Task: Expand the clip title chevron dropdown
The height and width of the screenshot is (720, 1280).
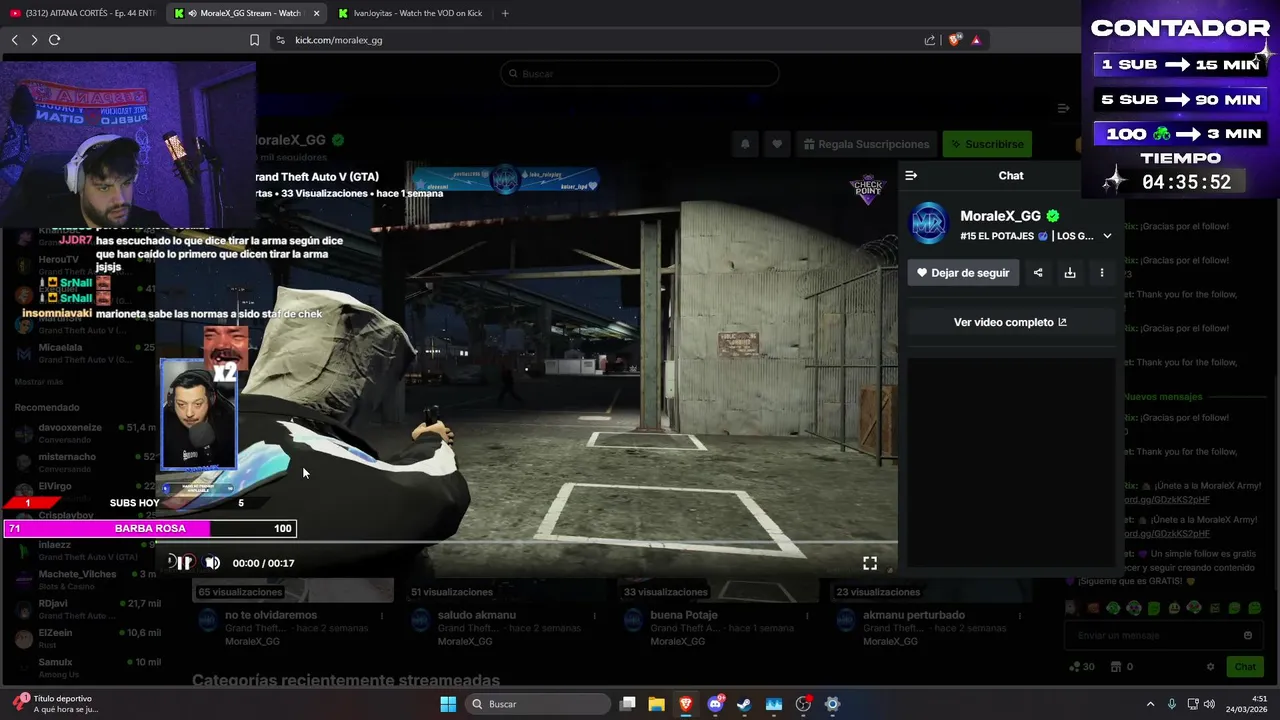Action: point(1107,236)
